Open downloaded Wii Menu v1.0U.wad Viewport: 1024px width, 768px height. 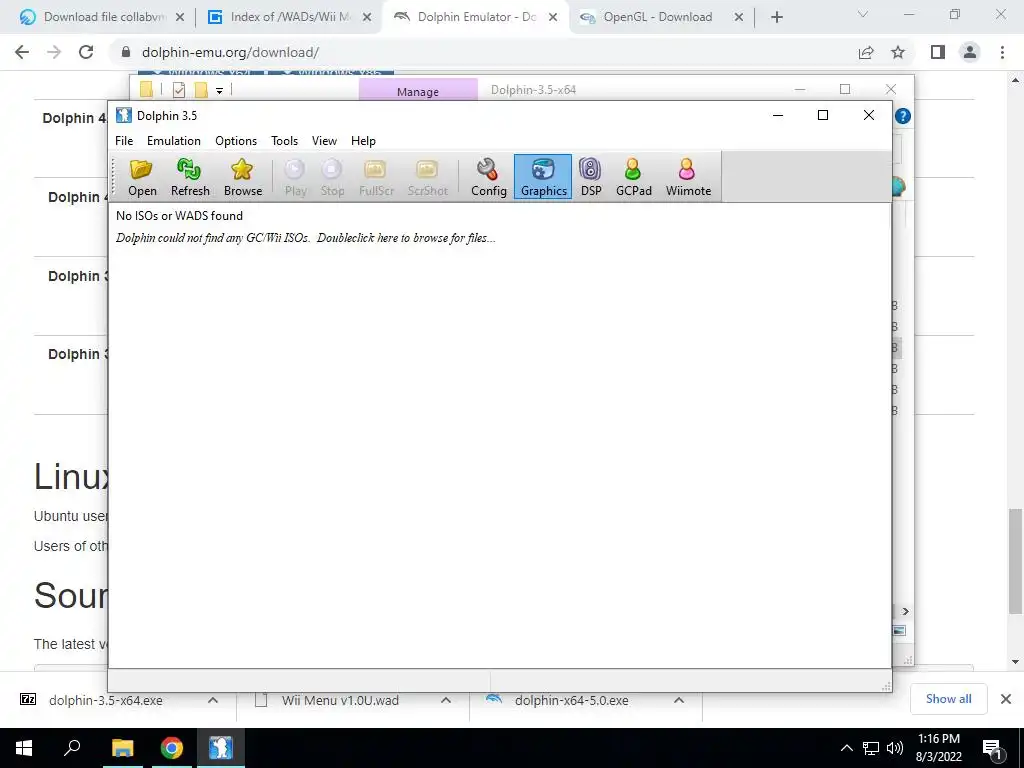pyautogui.click(x=340, y=701)
